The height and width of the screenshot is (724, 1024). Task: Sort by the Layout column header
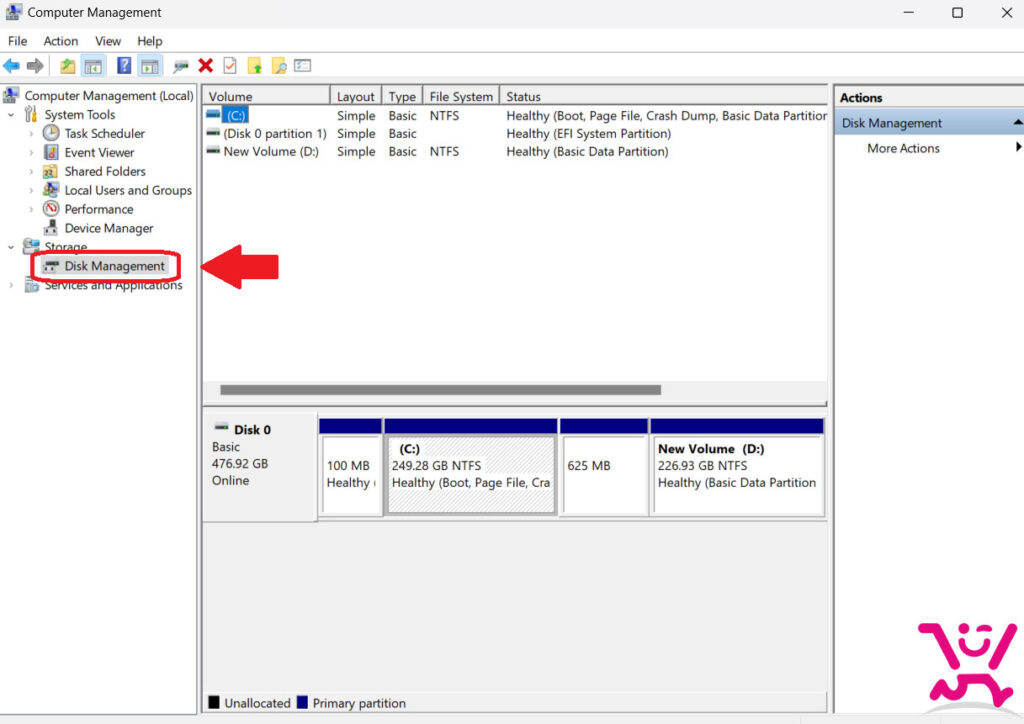[x=356, y=96]
